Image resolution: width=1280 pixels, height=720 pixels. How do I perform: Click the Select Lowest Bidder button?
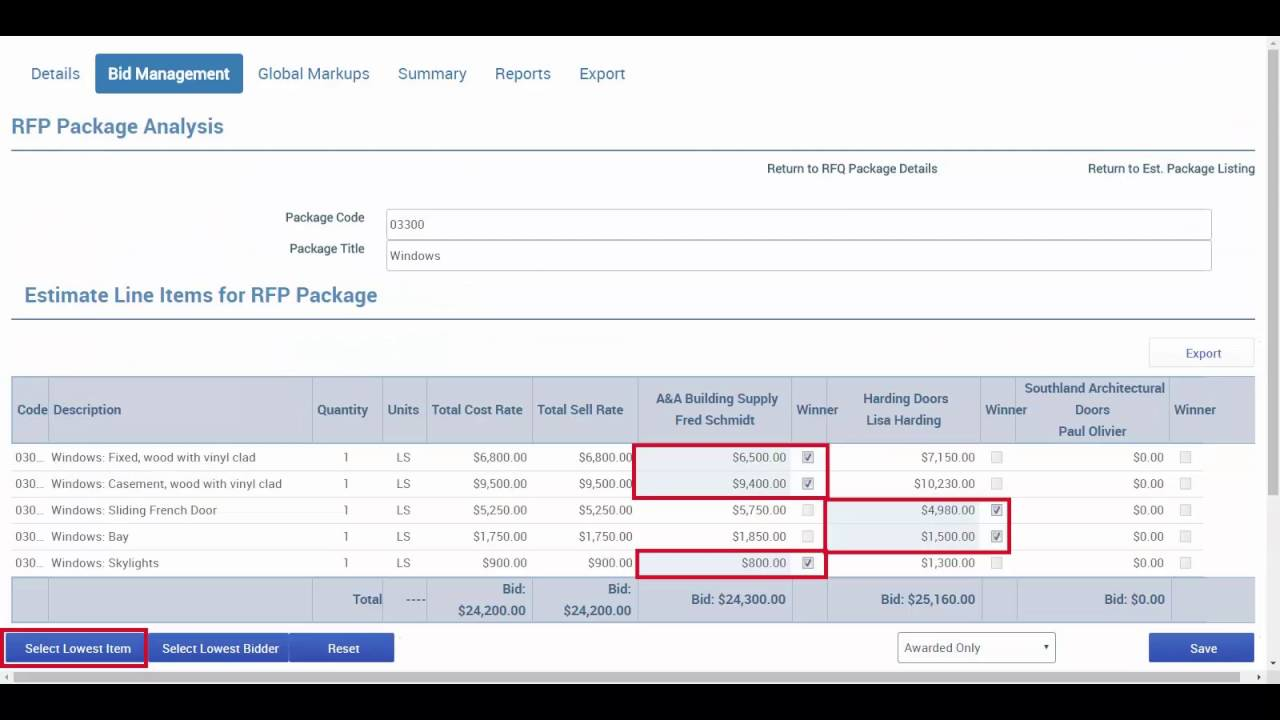(219, 648)
